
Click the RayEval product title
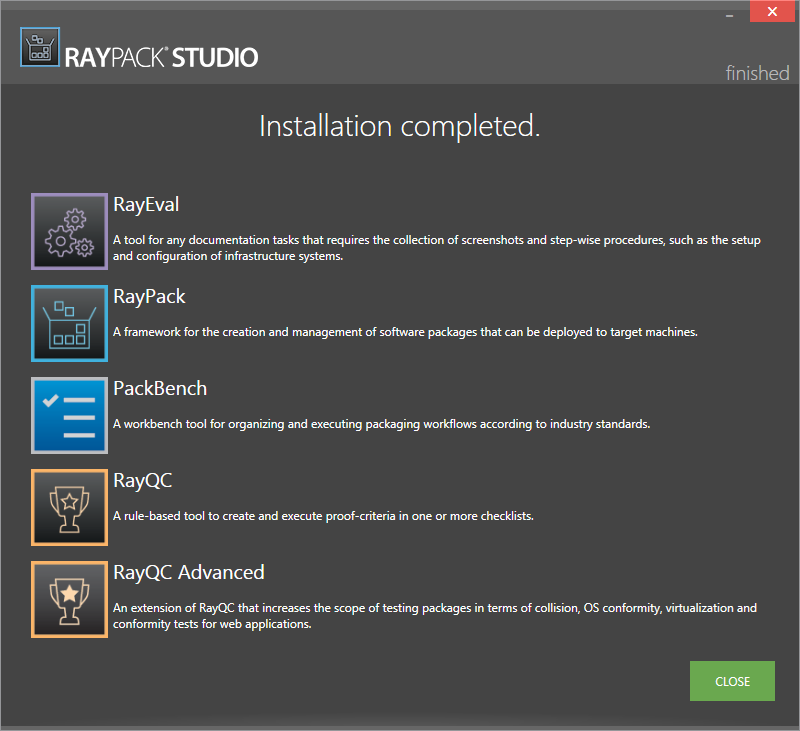[x=146, y=205]
